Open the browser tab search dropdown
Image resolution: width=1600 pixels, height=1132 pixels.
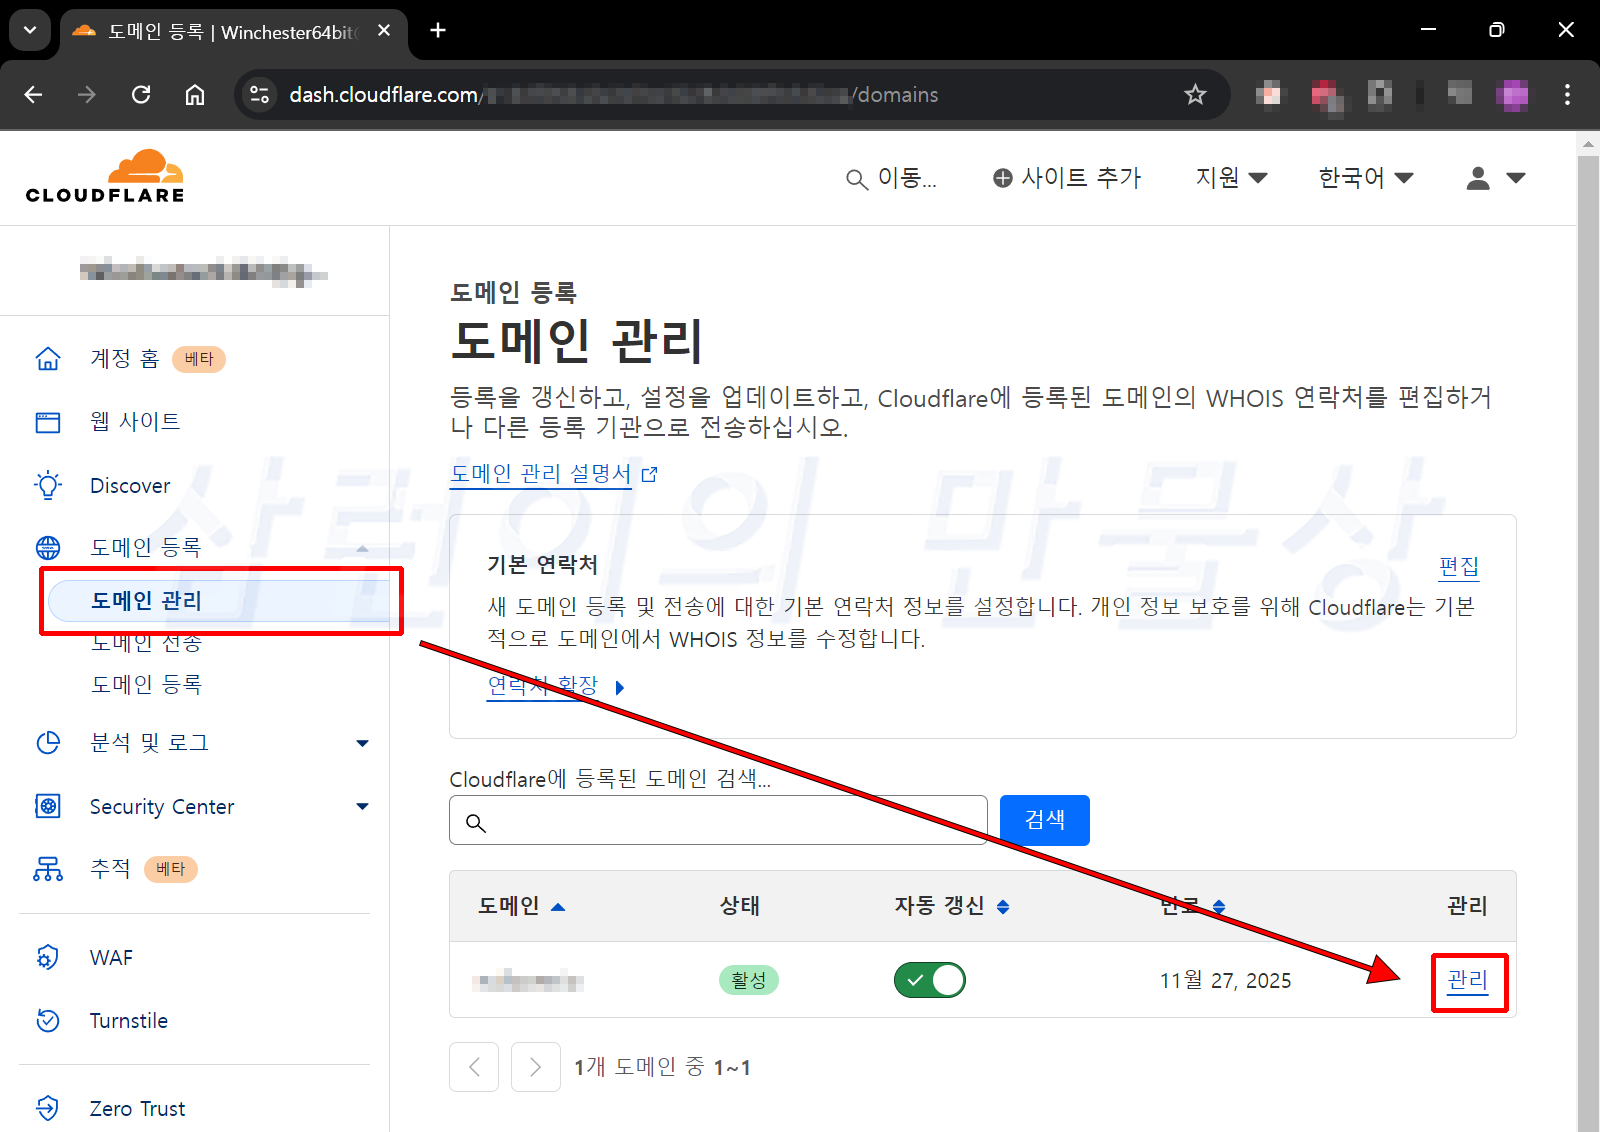(x=30, y=30)
